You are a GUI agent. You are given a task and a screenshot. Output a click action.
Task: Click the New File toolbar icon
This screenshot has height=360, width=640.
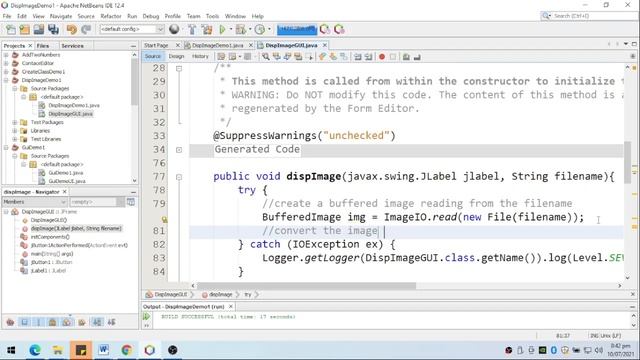click(x=11, y=29)
